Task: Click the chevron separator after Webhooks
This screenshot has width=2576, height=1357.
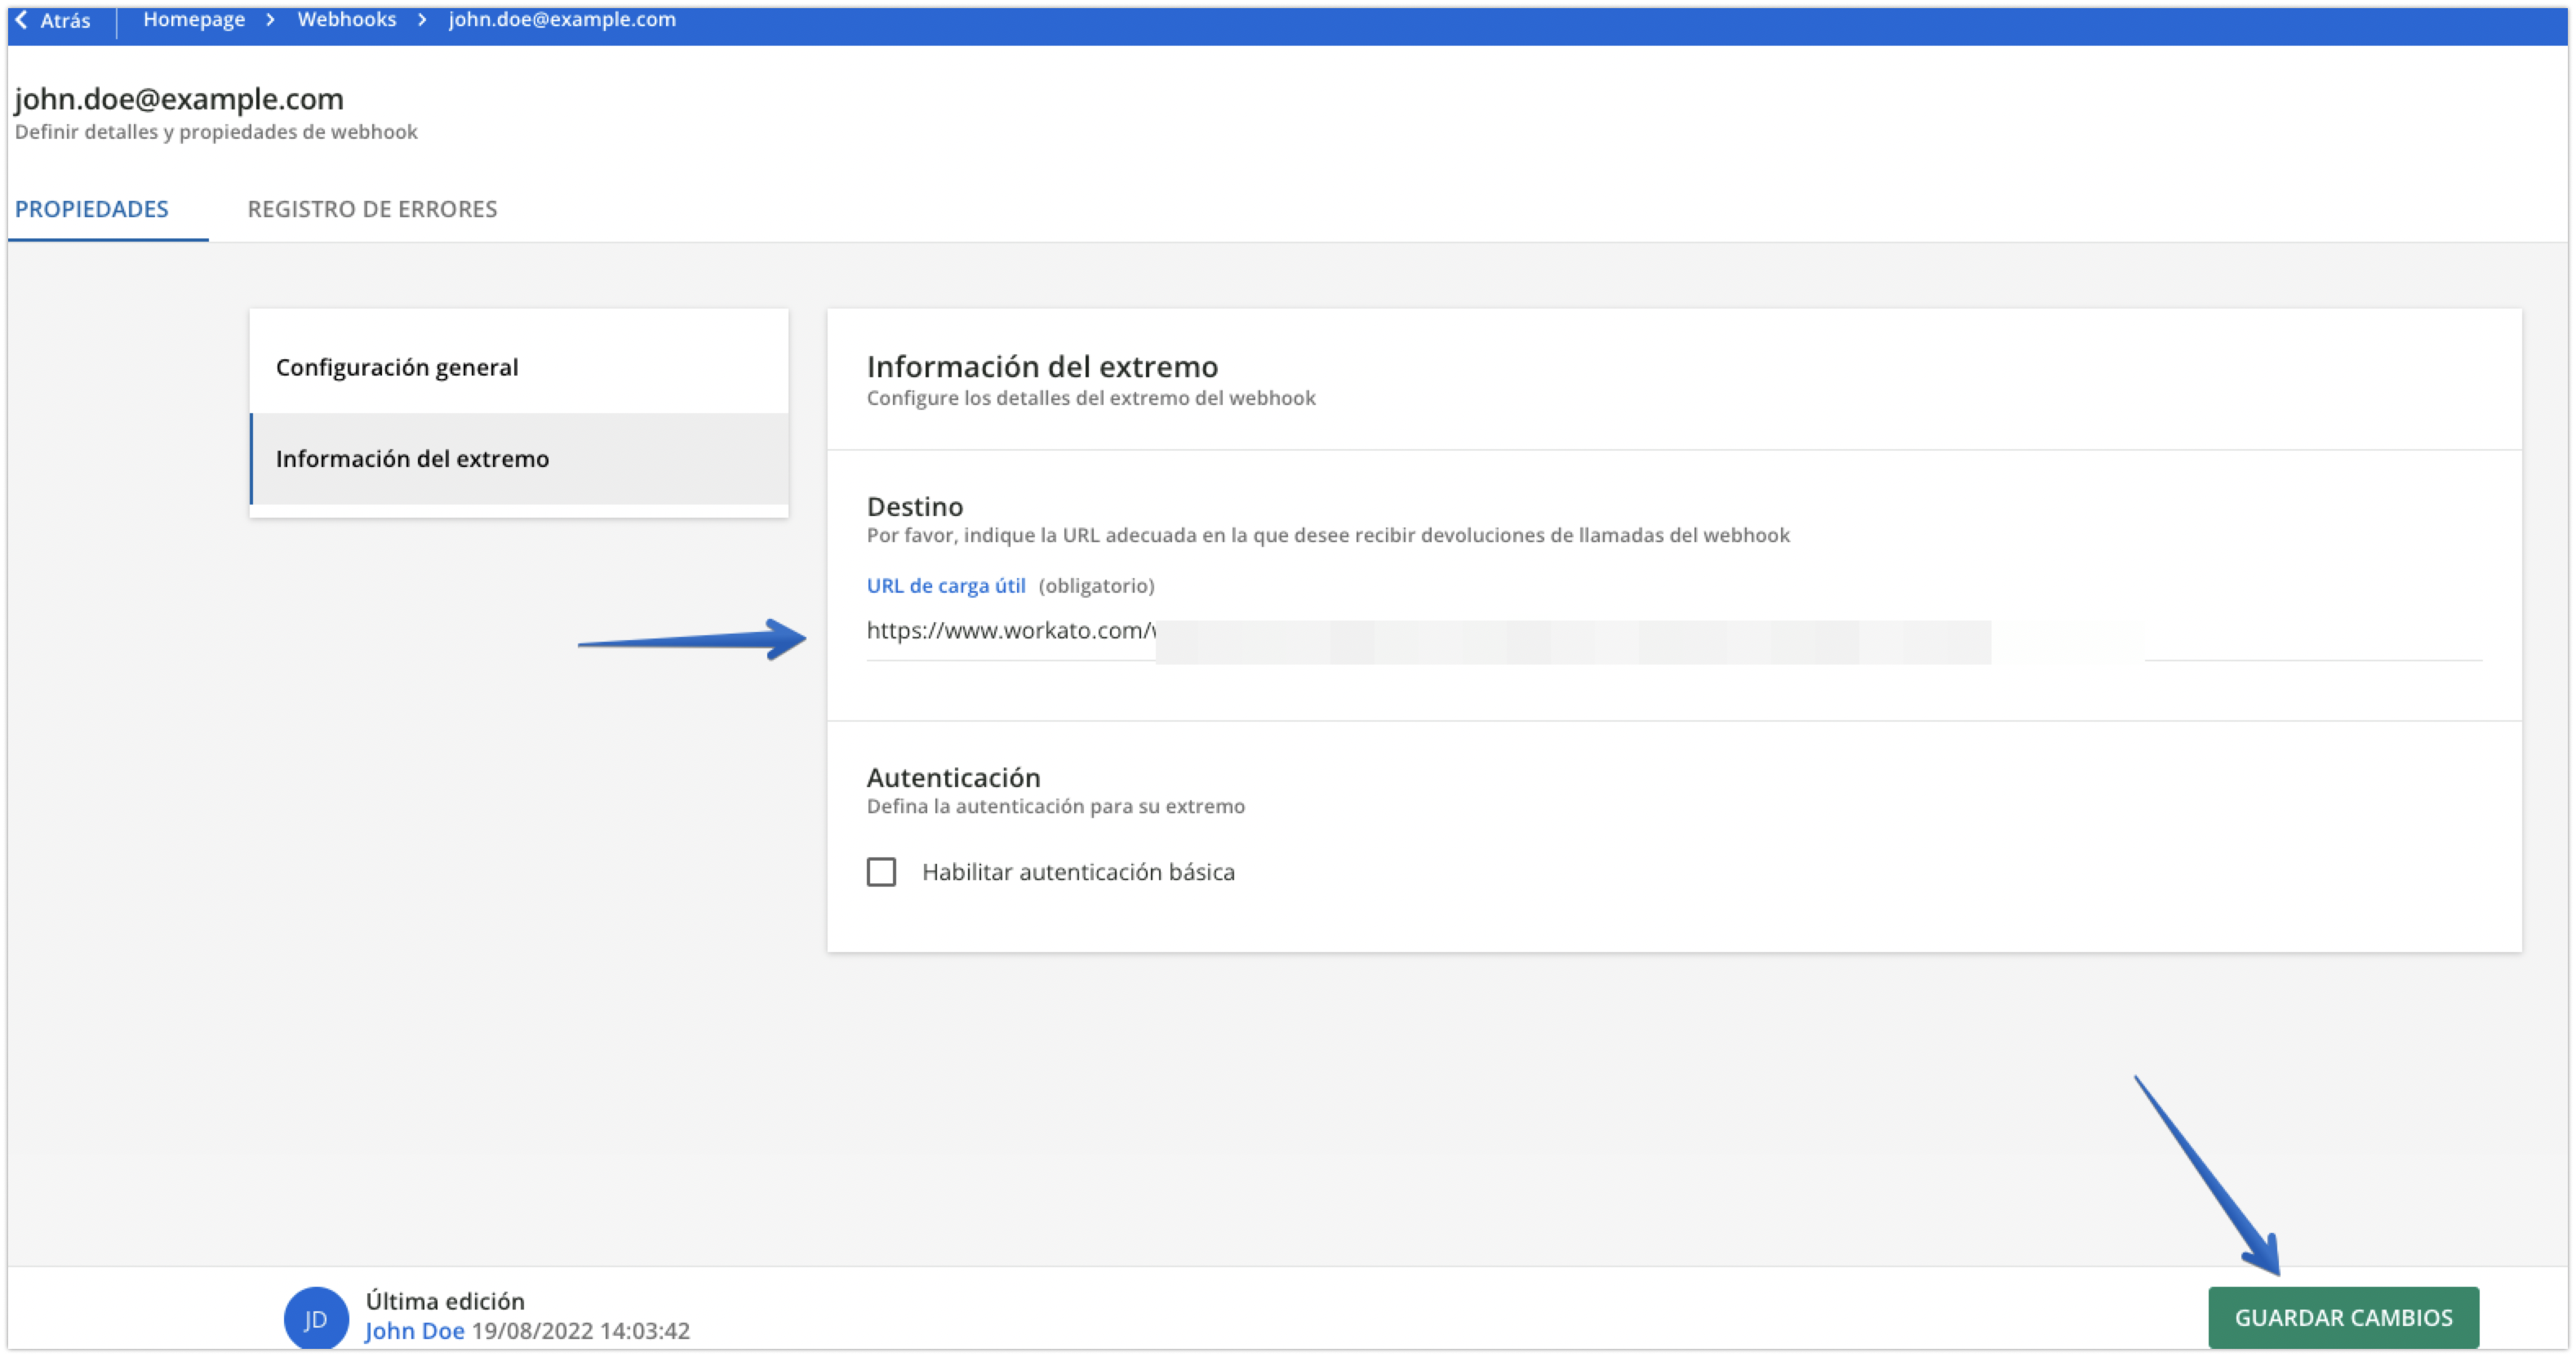Action: point(422,20)
